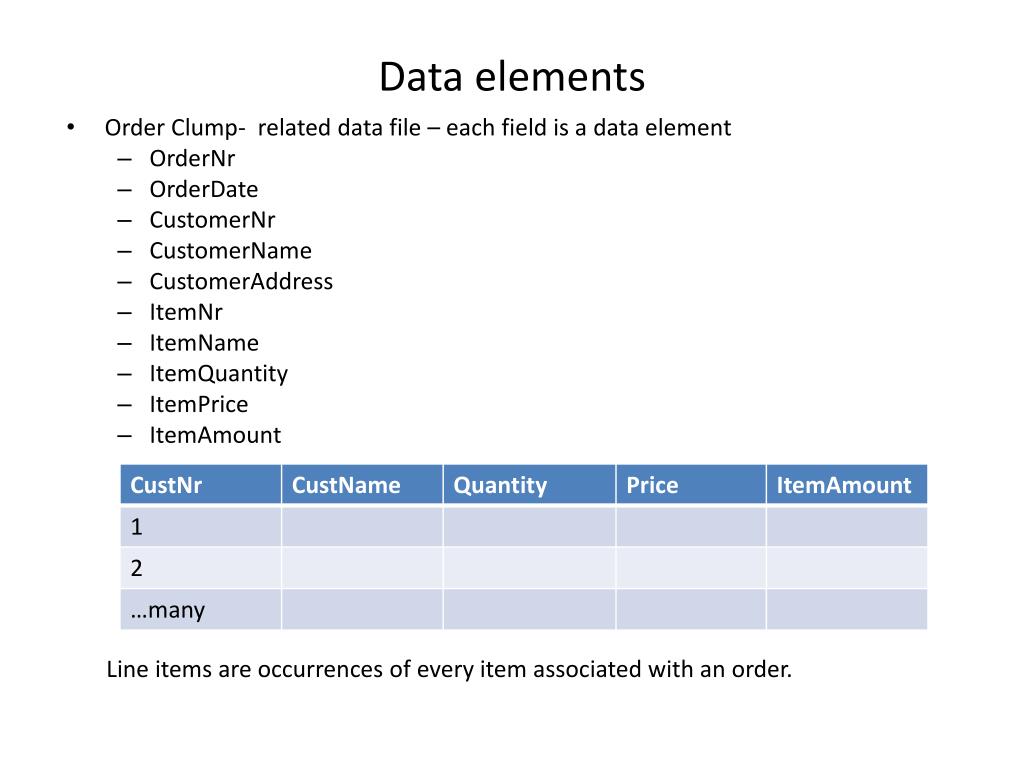Click the CustNr table header
Viewport: 1024px width, 768px height.
coord(201,485)
